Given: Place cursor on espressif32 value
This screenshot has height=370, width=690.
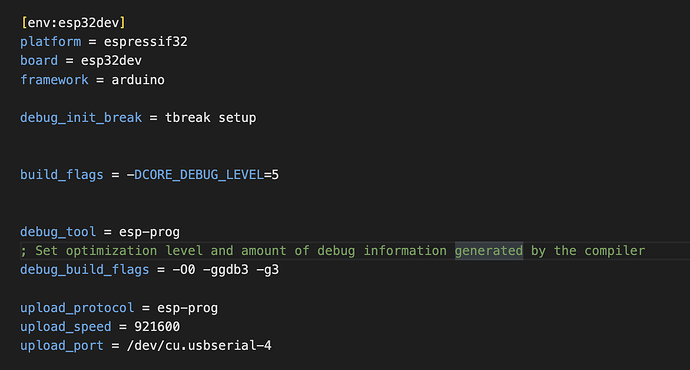Looking at the screenshot, I should (x=146, y=42).
